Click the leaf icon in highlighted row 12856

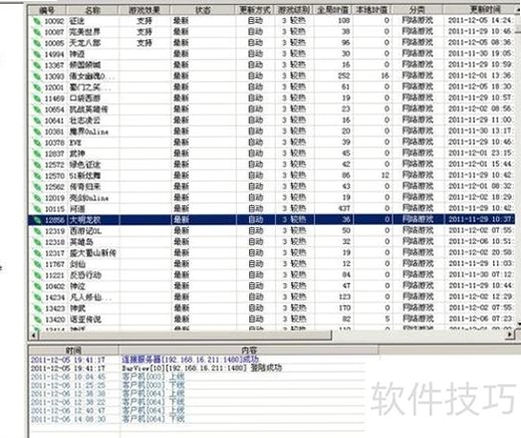click(x=36, y=220)
